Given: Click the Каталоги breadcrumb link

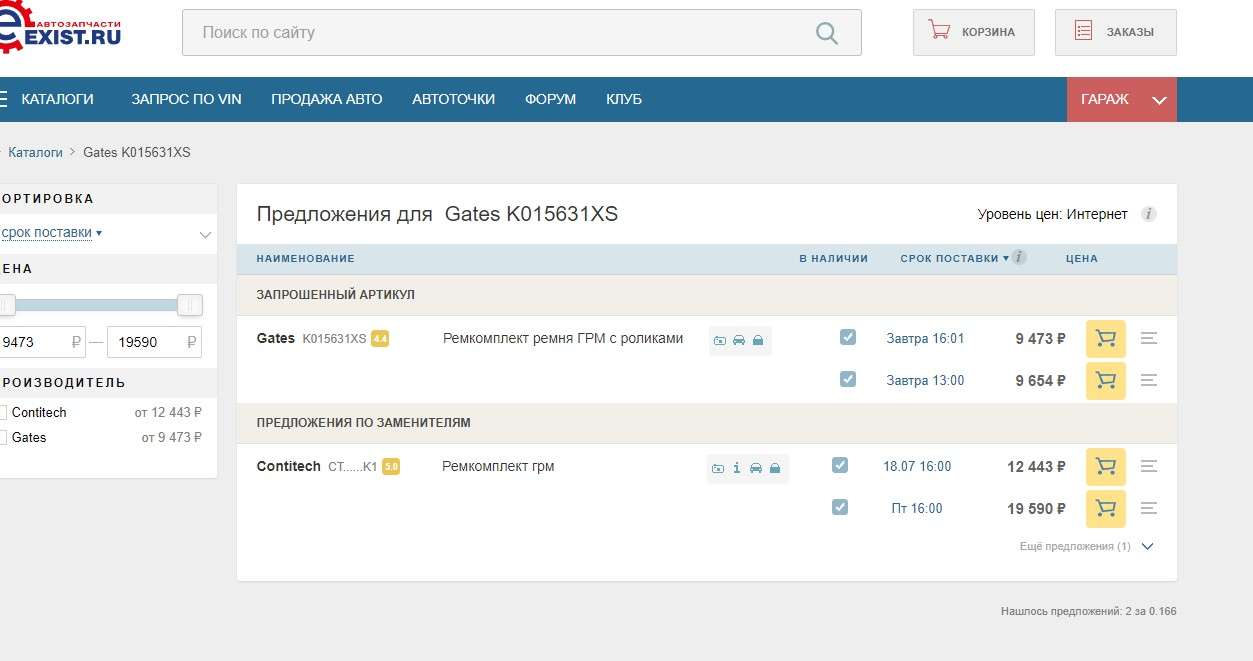Looking at the screenshot, I should (35, 152).
